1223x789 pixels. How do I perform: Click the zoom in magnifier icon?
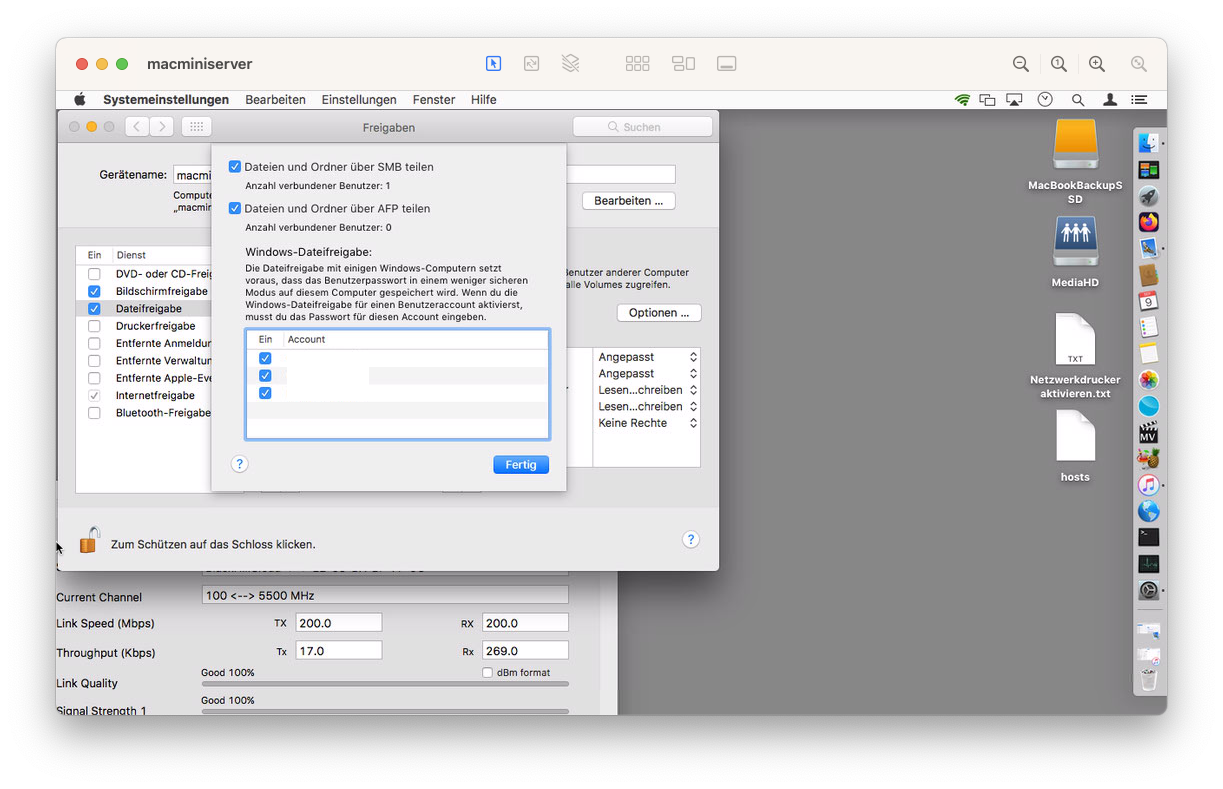tap(1097, 63)
